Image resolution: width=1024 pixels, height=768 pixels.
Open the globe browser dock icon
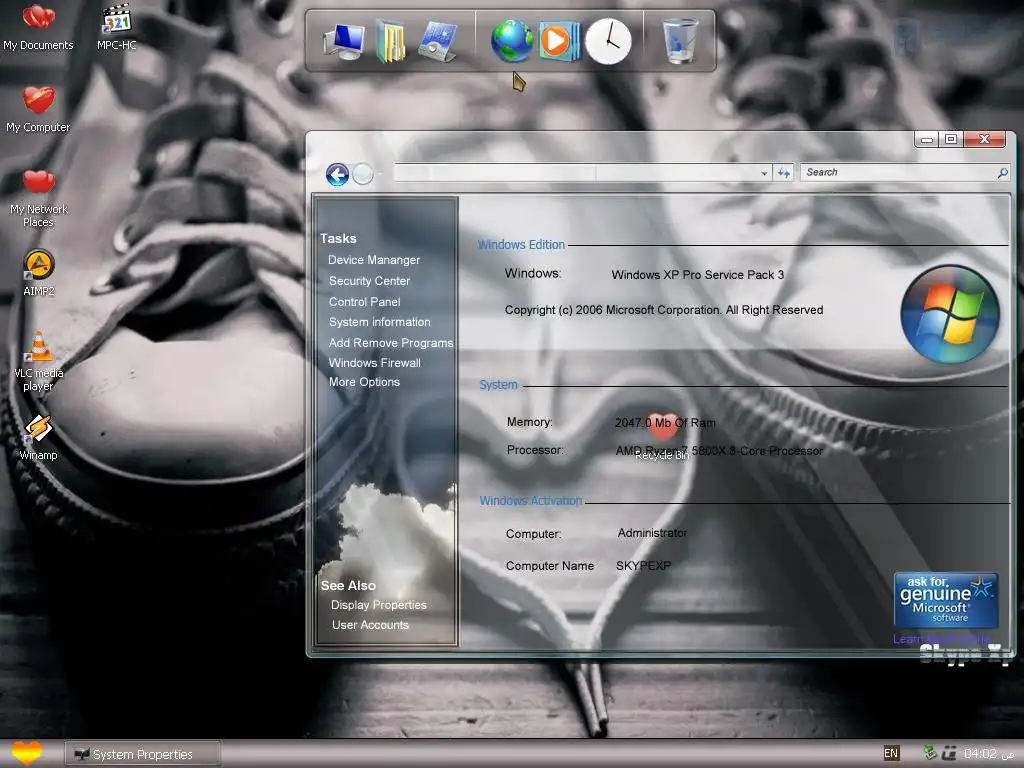tap(512, 41)
